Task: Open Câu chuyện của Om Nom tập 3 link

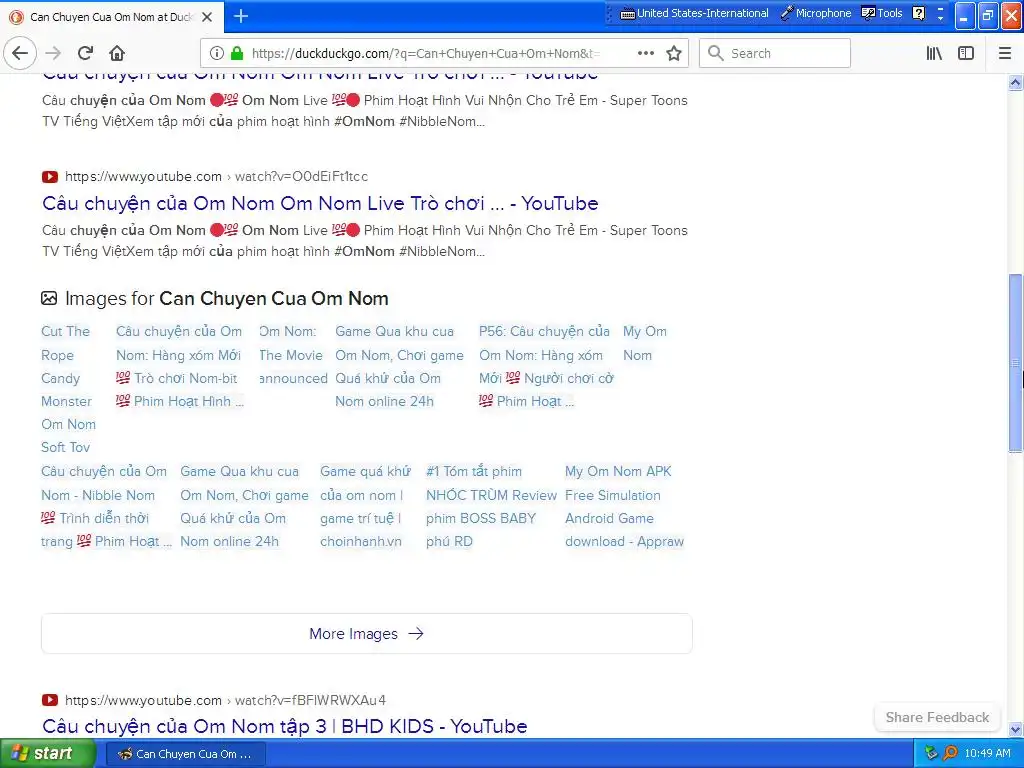Action: coord(284,726)
